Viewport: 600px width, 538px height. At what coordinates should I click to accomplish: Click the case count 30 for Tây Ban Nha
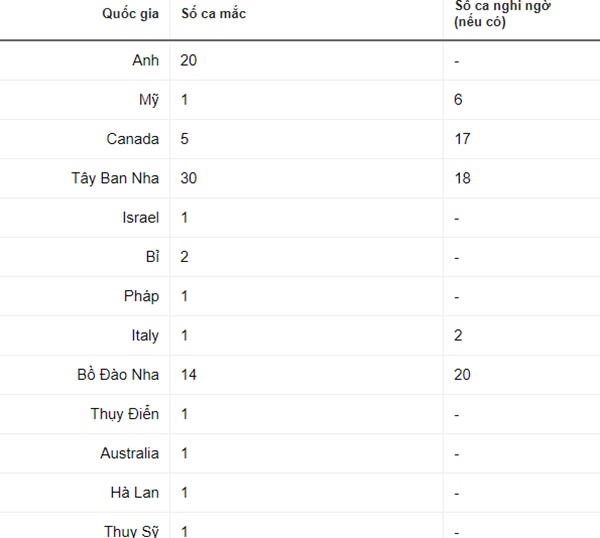point(188,178)
